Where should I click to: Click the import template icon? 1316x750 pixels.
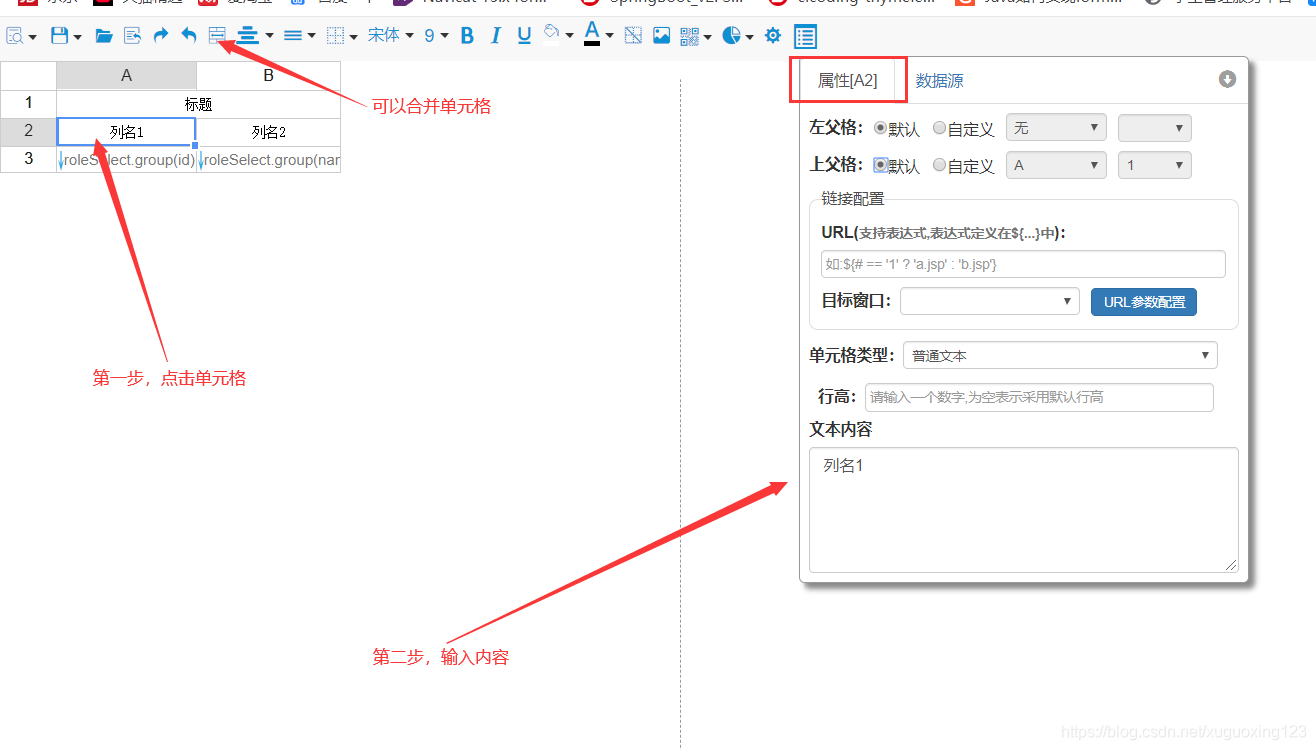(132, 36)
